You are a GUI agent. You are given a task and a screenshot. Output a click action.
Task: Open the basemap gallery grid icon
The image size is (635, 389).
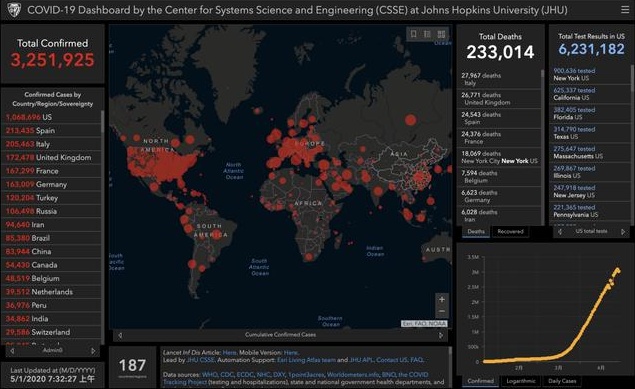coord(441,34)
